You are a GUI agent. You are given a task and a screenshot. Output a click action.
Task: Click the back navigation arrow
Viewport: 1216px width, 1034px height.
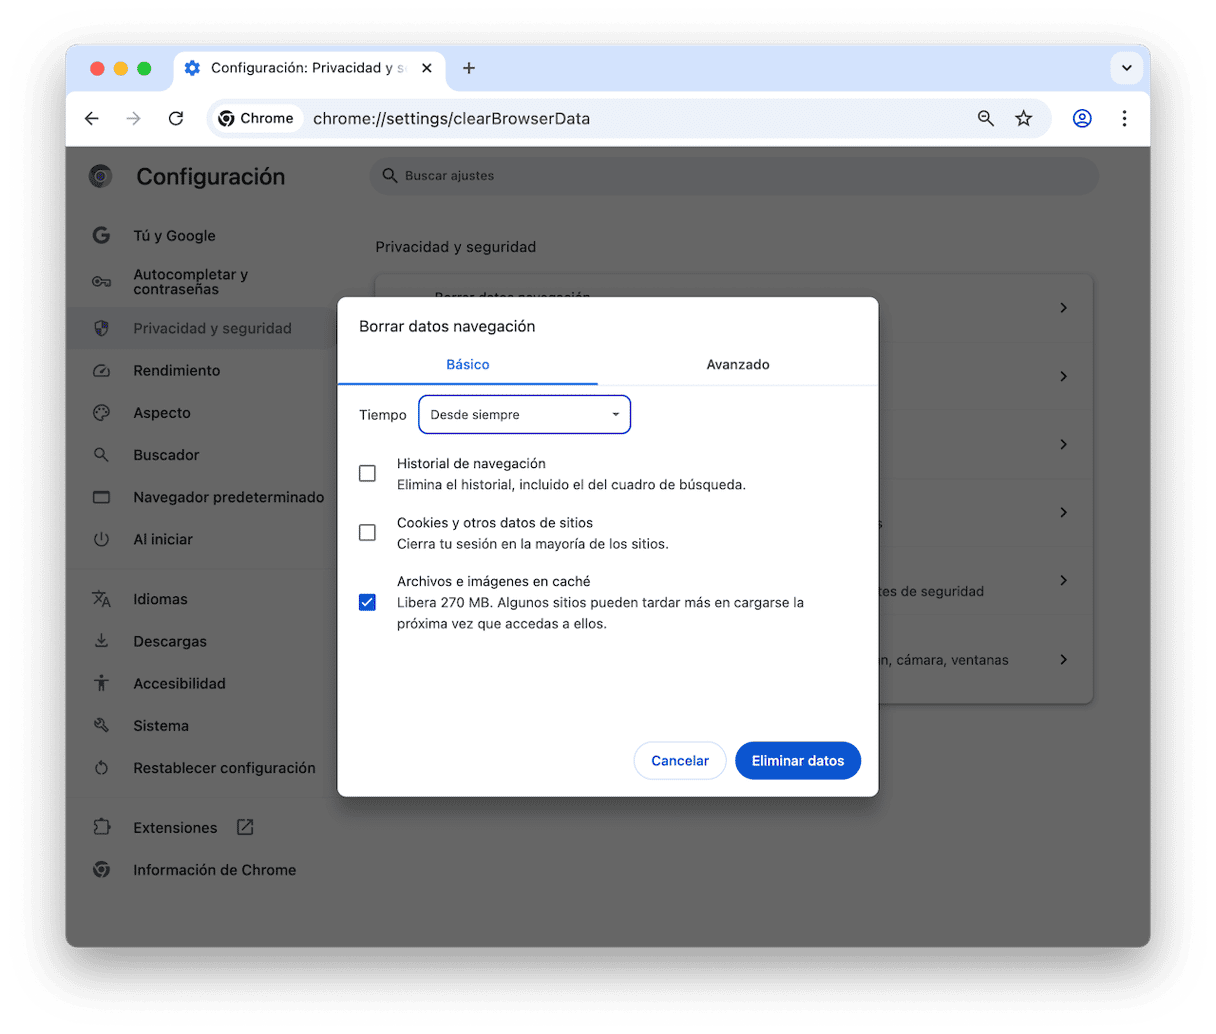(92, 118)
